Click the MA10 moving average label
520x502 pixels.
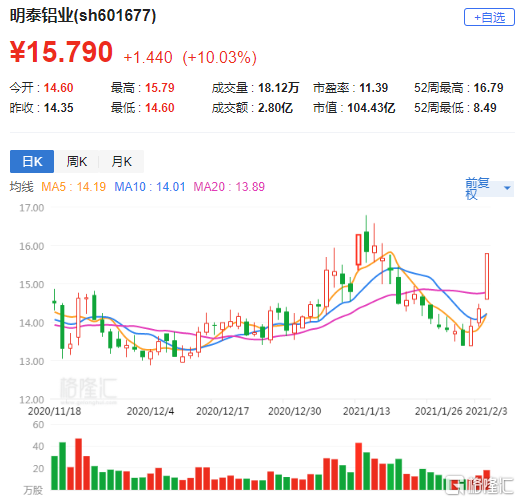(x=150, y=187)
